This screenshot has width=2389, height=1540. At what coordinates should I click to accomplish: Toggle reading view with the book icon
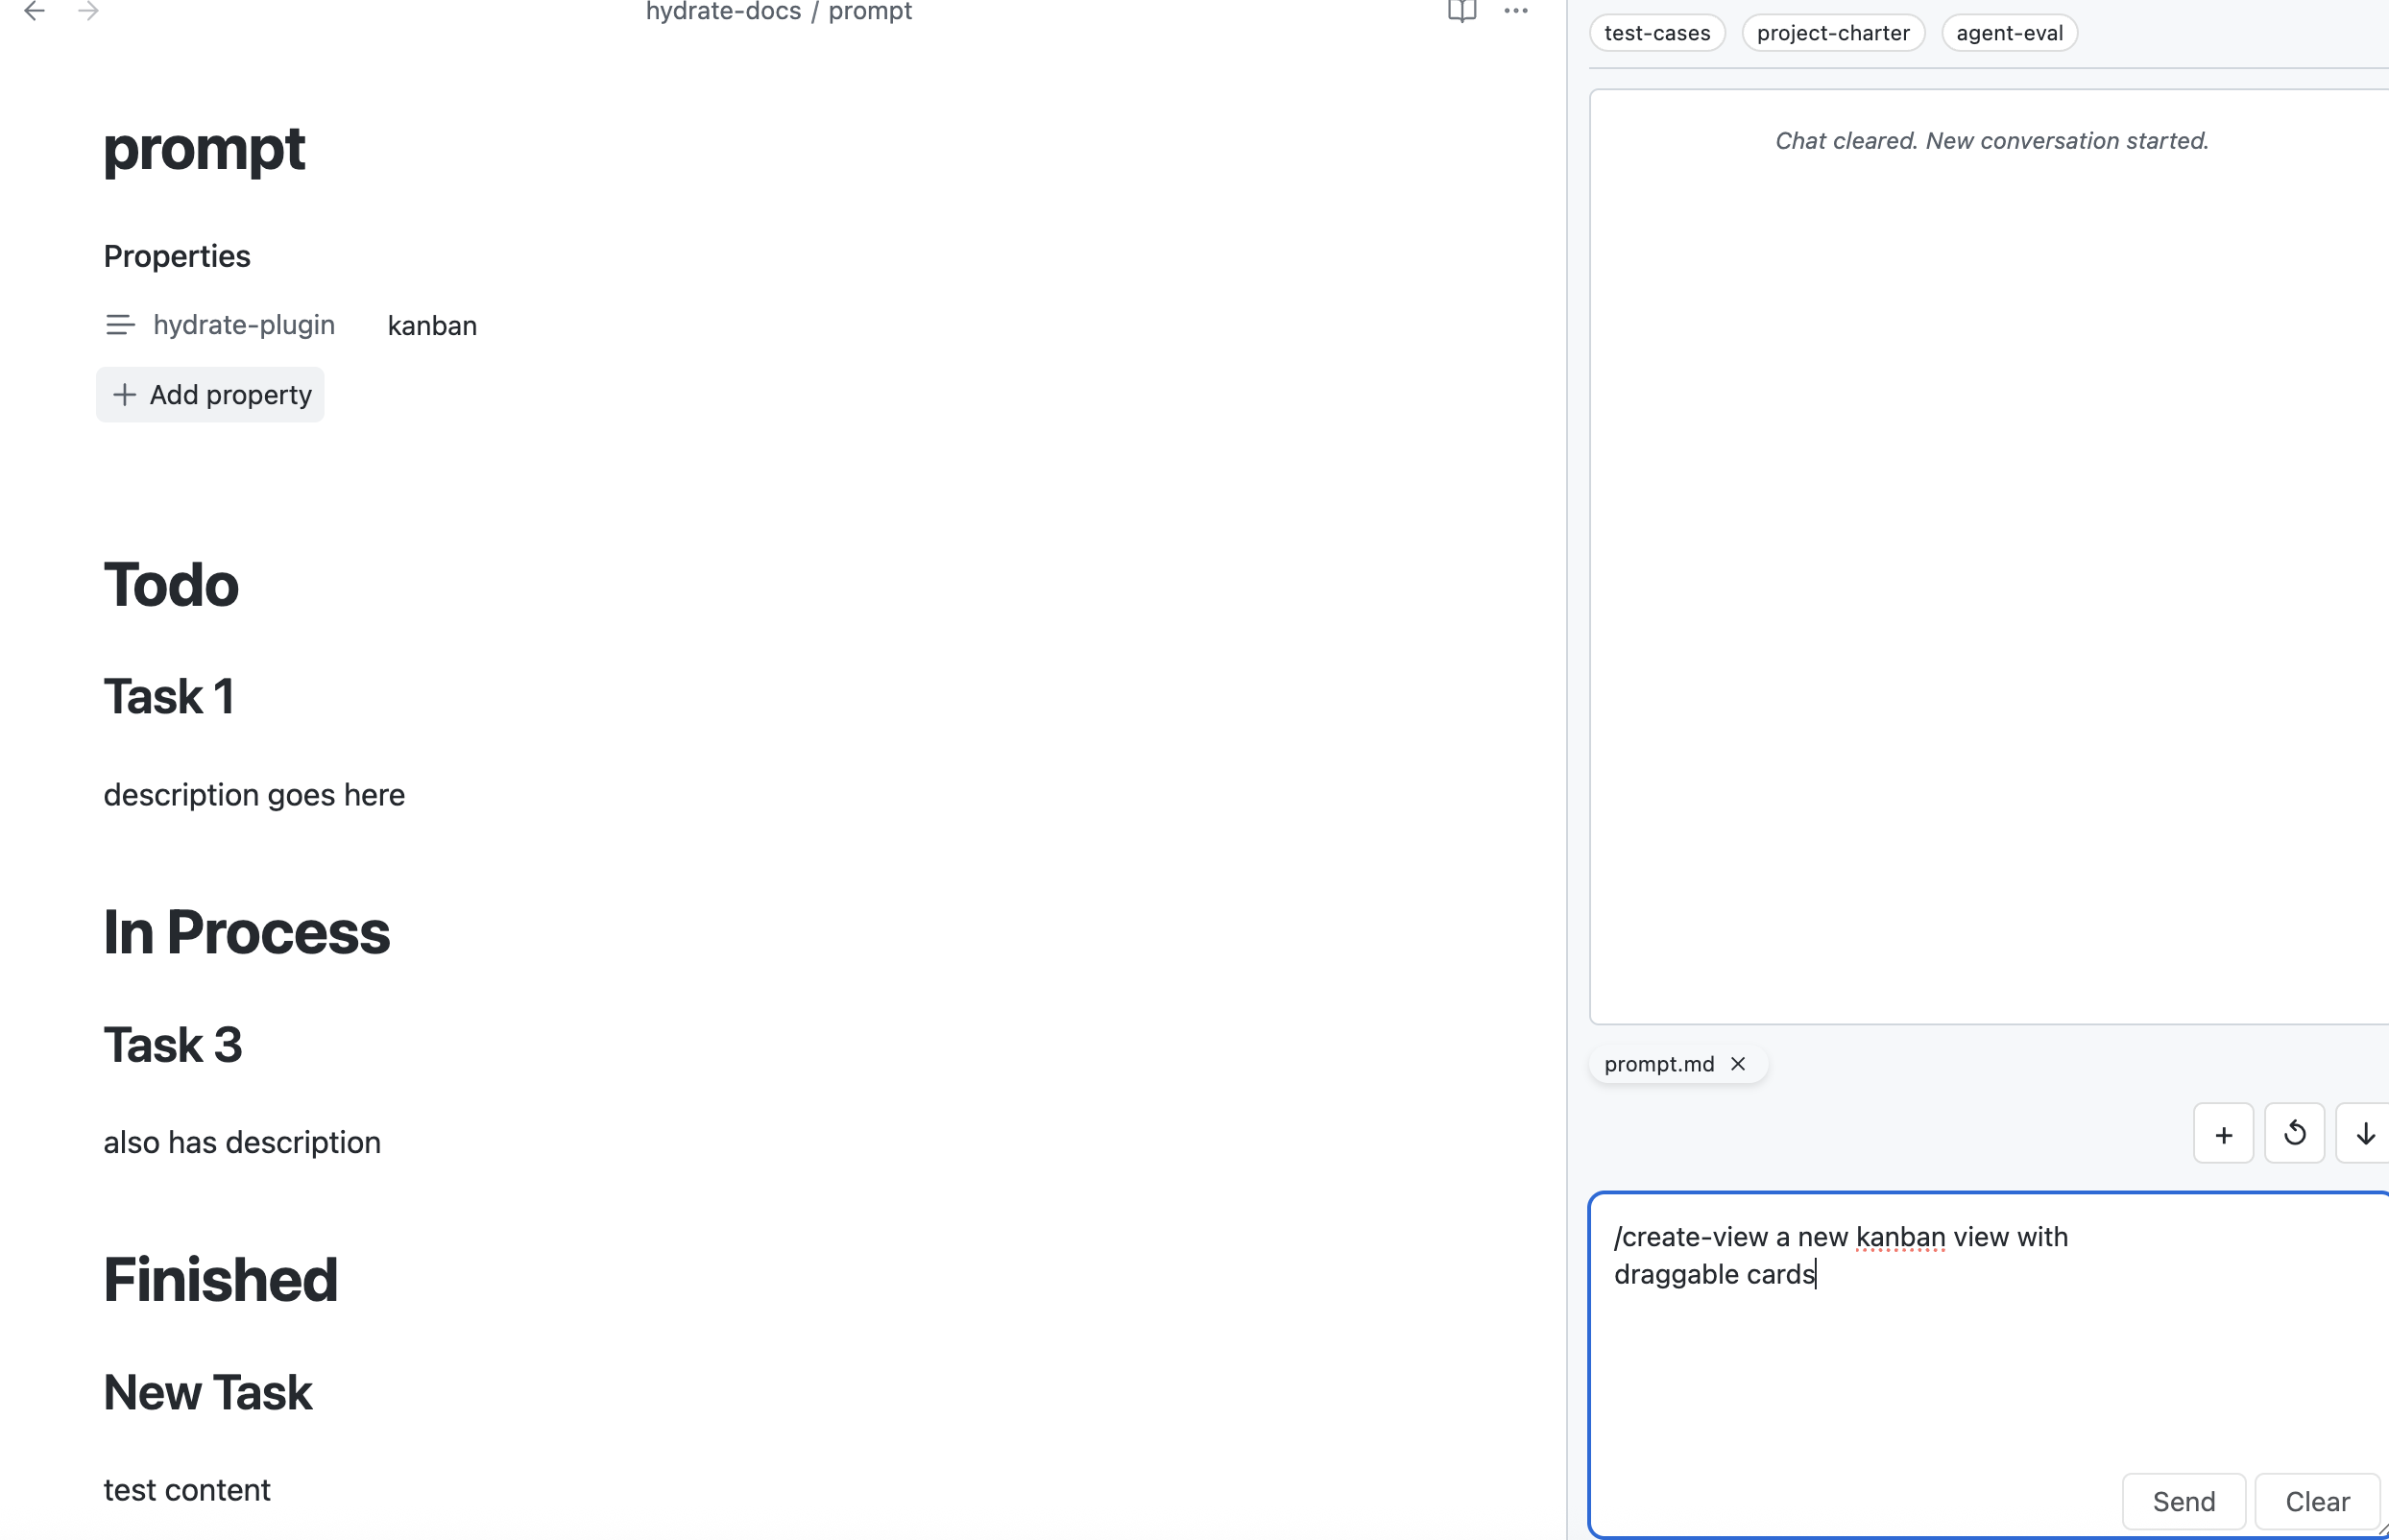(1461, 12)
